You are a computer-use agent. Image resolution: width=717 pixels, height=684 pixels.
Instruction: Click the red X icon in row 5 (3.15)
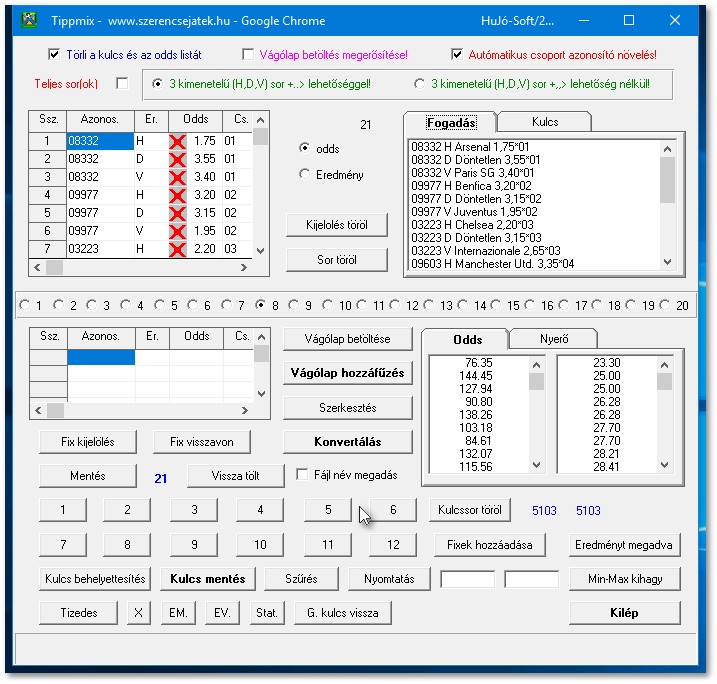177,213
